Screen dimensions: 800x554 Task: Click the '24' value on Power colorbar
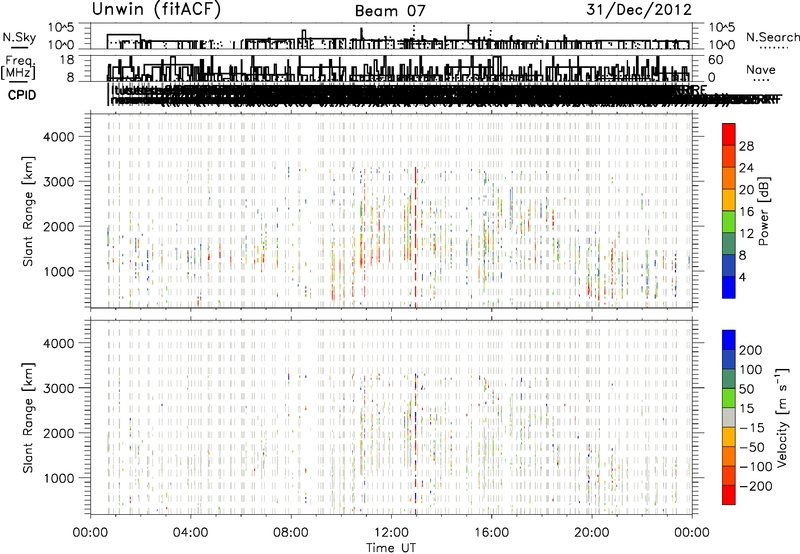[746, 168]
